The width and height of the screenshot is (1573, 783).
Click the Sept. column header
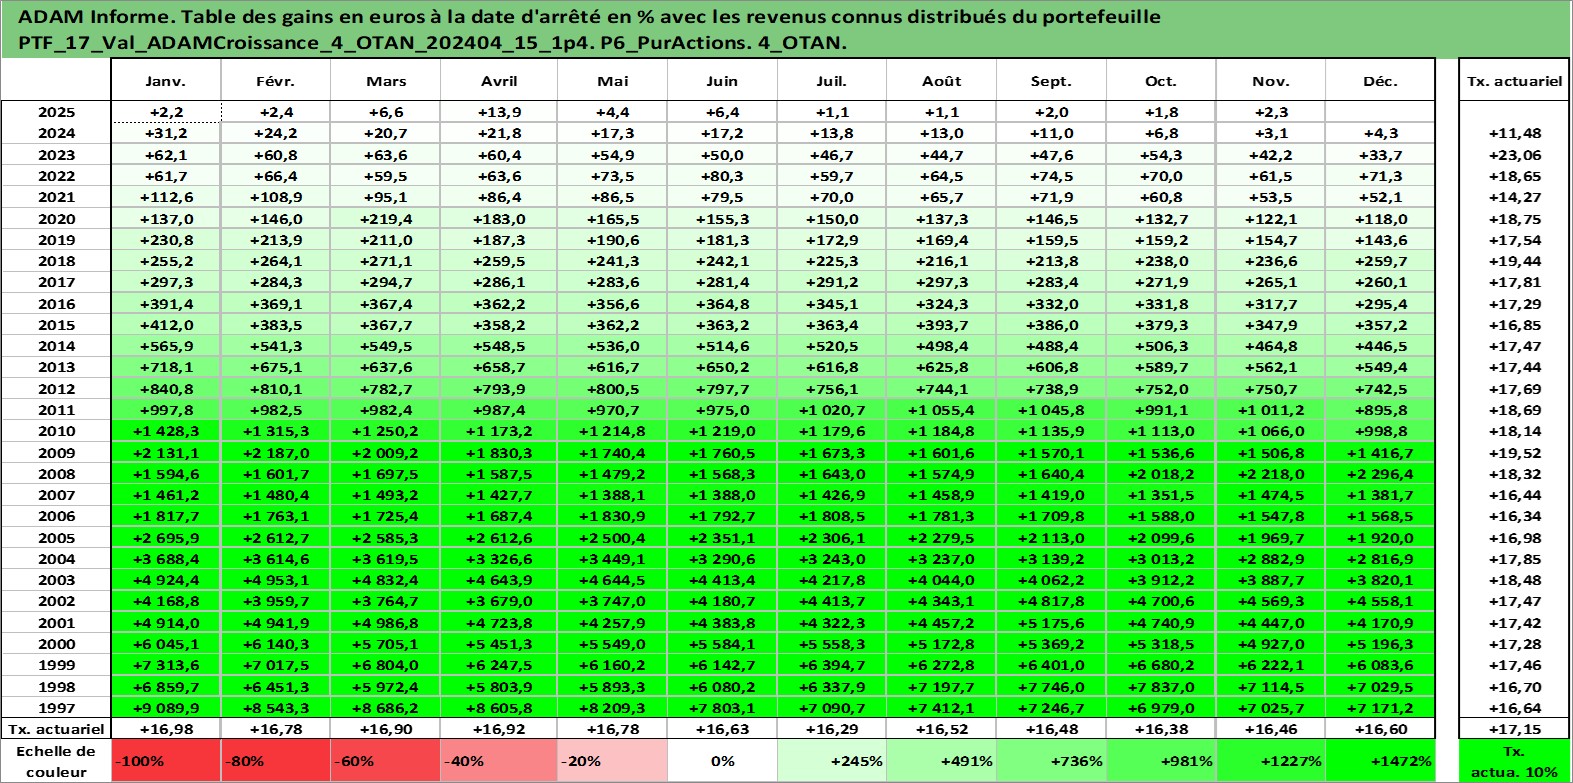[1051, 81]
